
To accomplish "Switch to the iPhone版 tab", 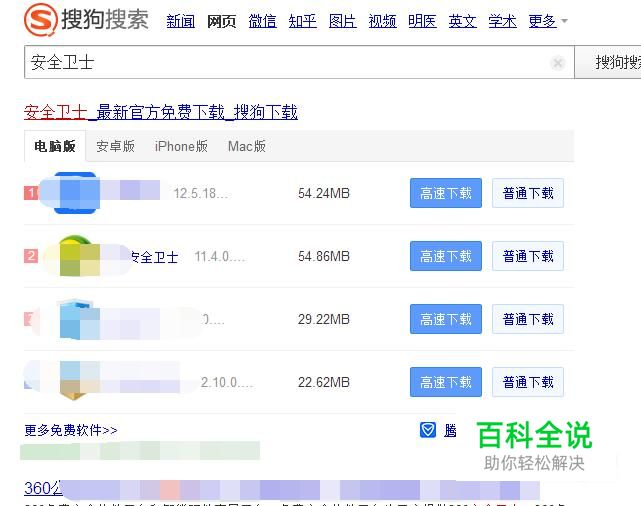I will click(181, 146).
